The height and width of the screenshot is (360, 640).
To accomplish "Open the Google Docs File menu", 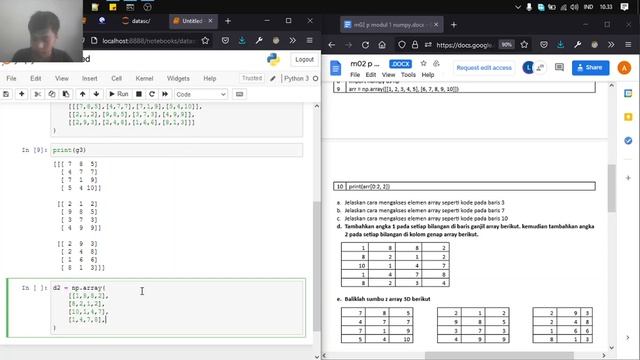I will pyautogui.click(x=355, y=75).
